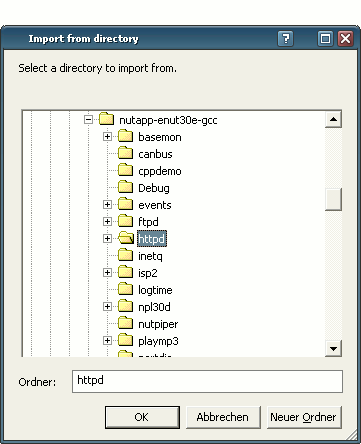Confirm selection with the OK button
The width and height of the screenshot is (361, 444).
pos(142,417)
